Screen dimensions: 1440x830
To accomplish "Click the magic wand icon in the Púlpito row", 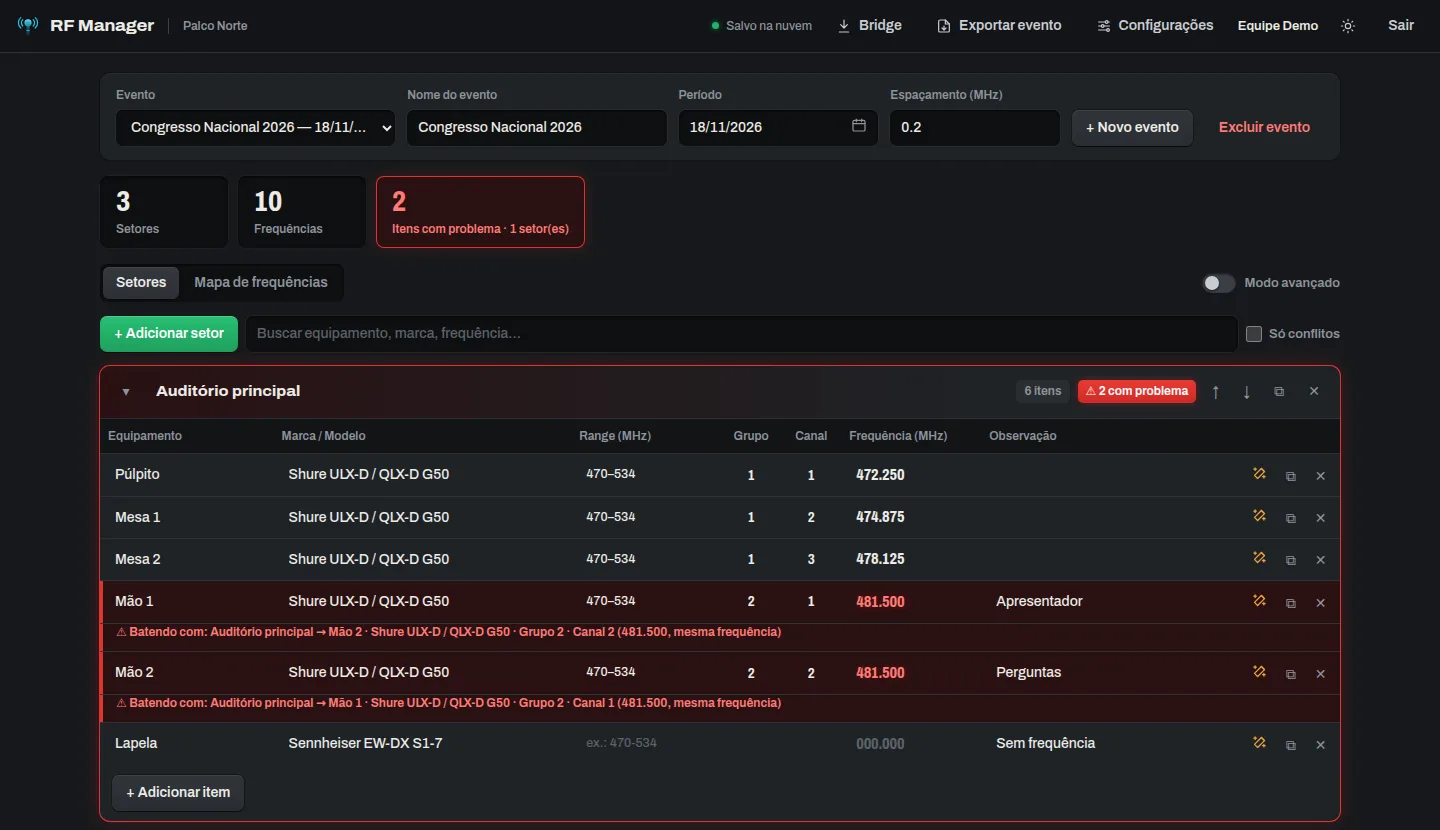I will (1259, 474).
